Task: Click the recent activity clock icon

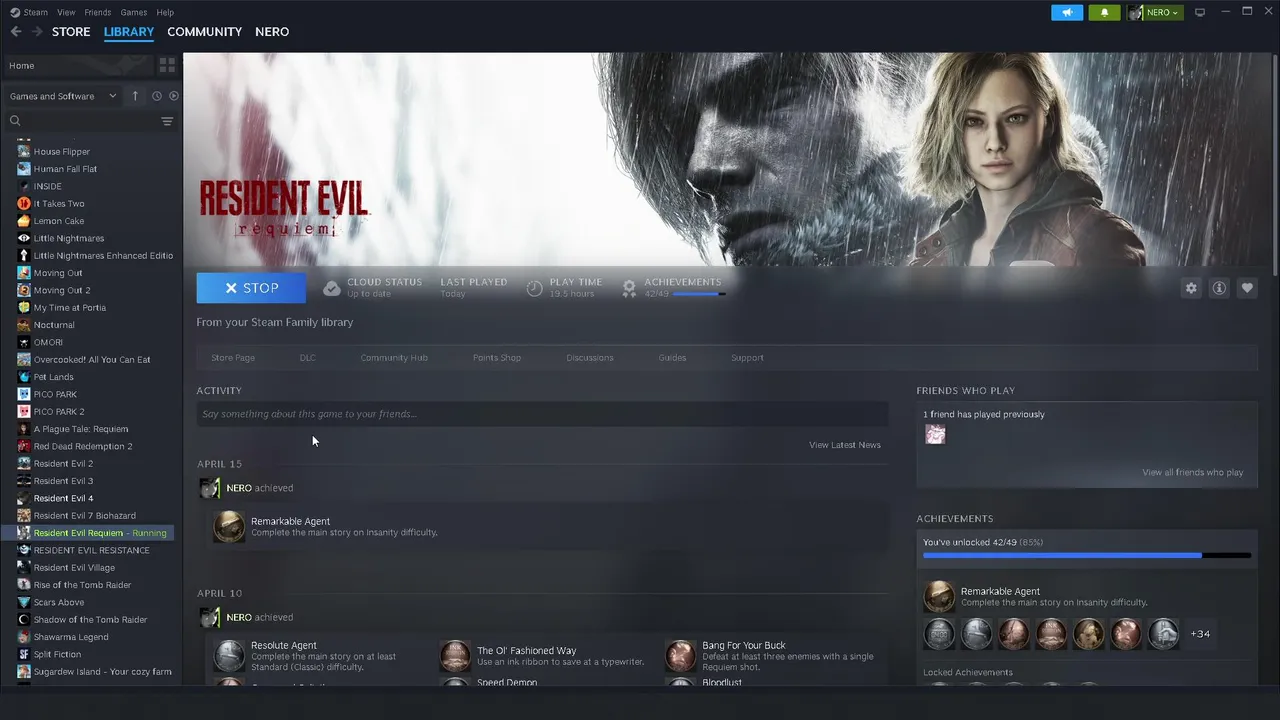Action: coord(157,96)
